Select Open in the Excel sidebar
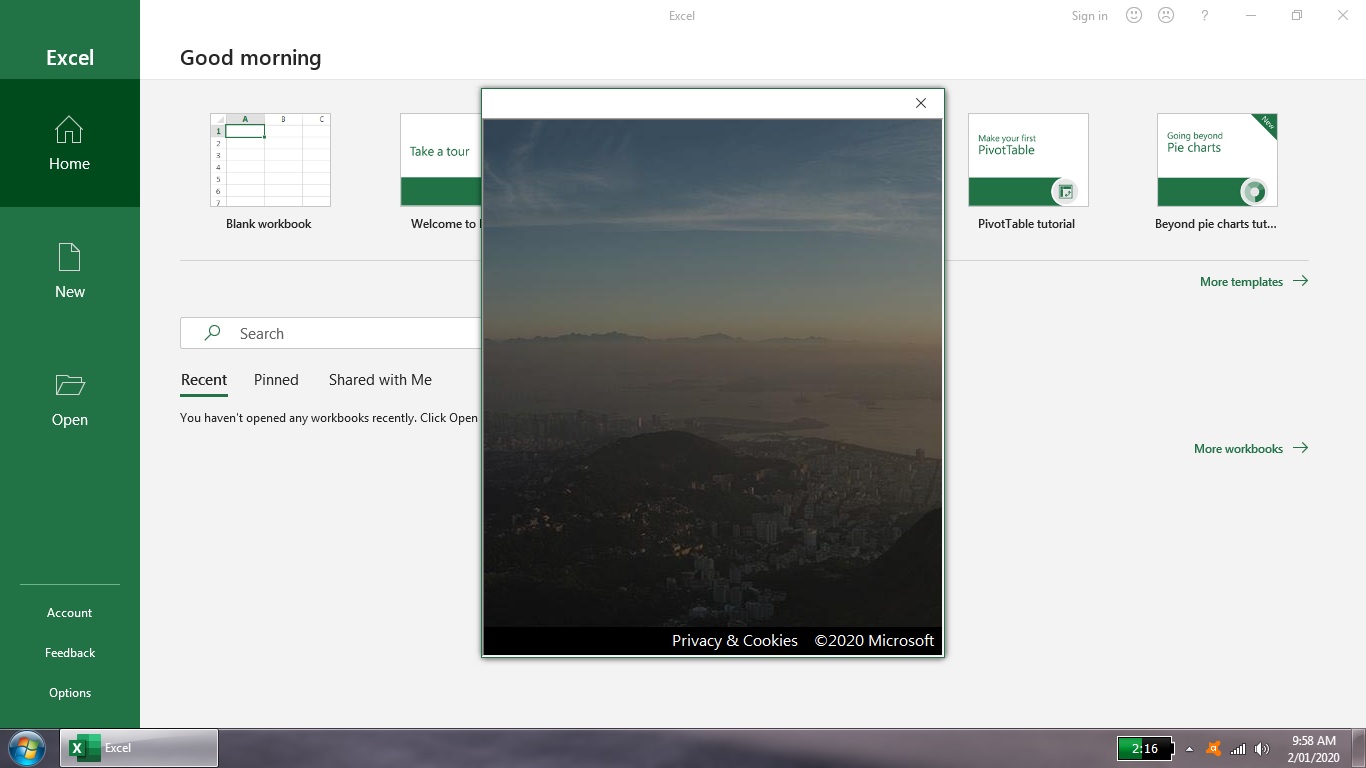The image size is (1366, 768). click(70, 399)
